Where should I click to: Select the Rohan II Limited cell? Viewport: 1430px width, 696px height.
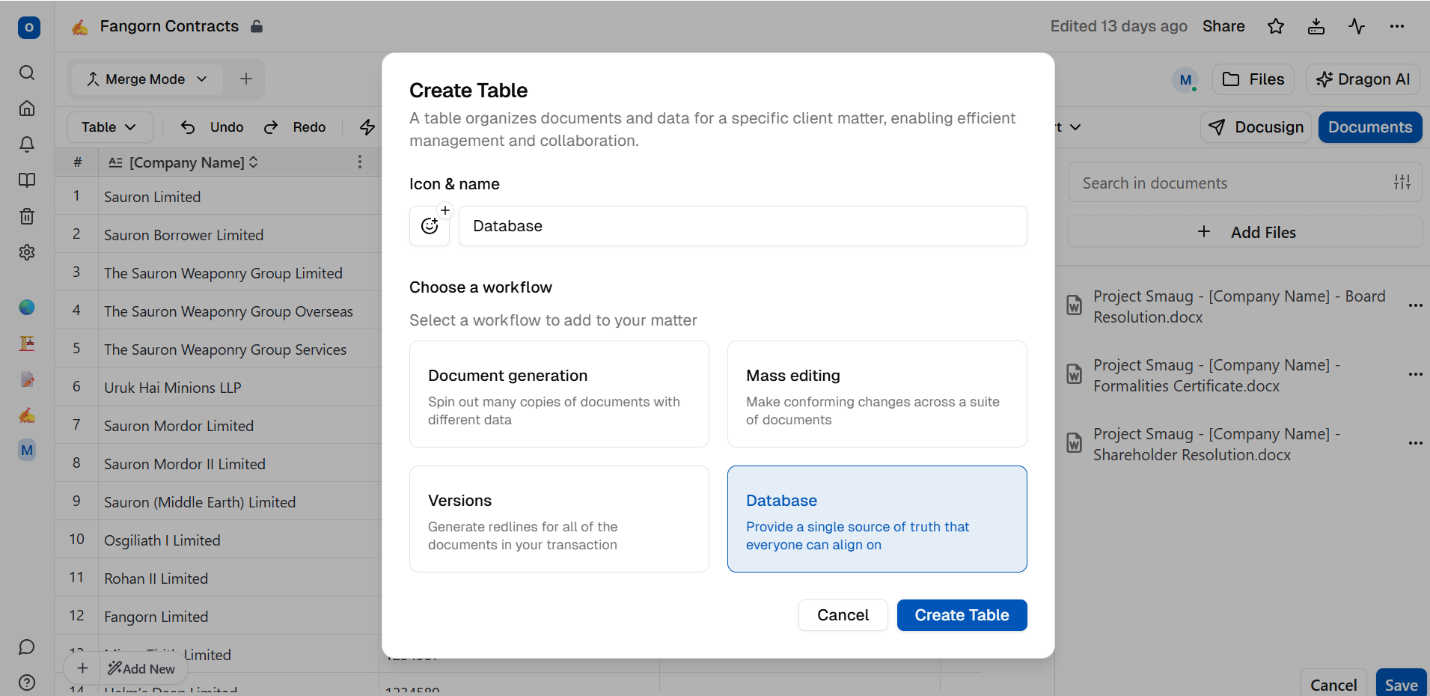pyautogui.click(x=239, y=578)
